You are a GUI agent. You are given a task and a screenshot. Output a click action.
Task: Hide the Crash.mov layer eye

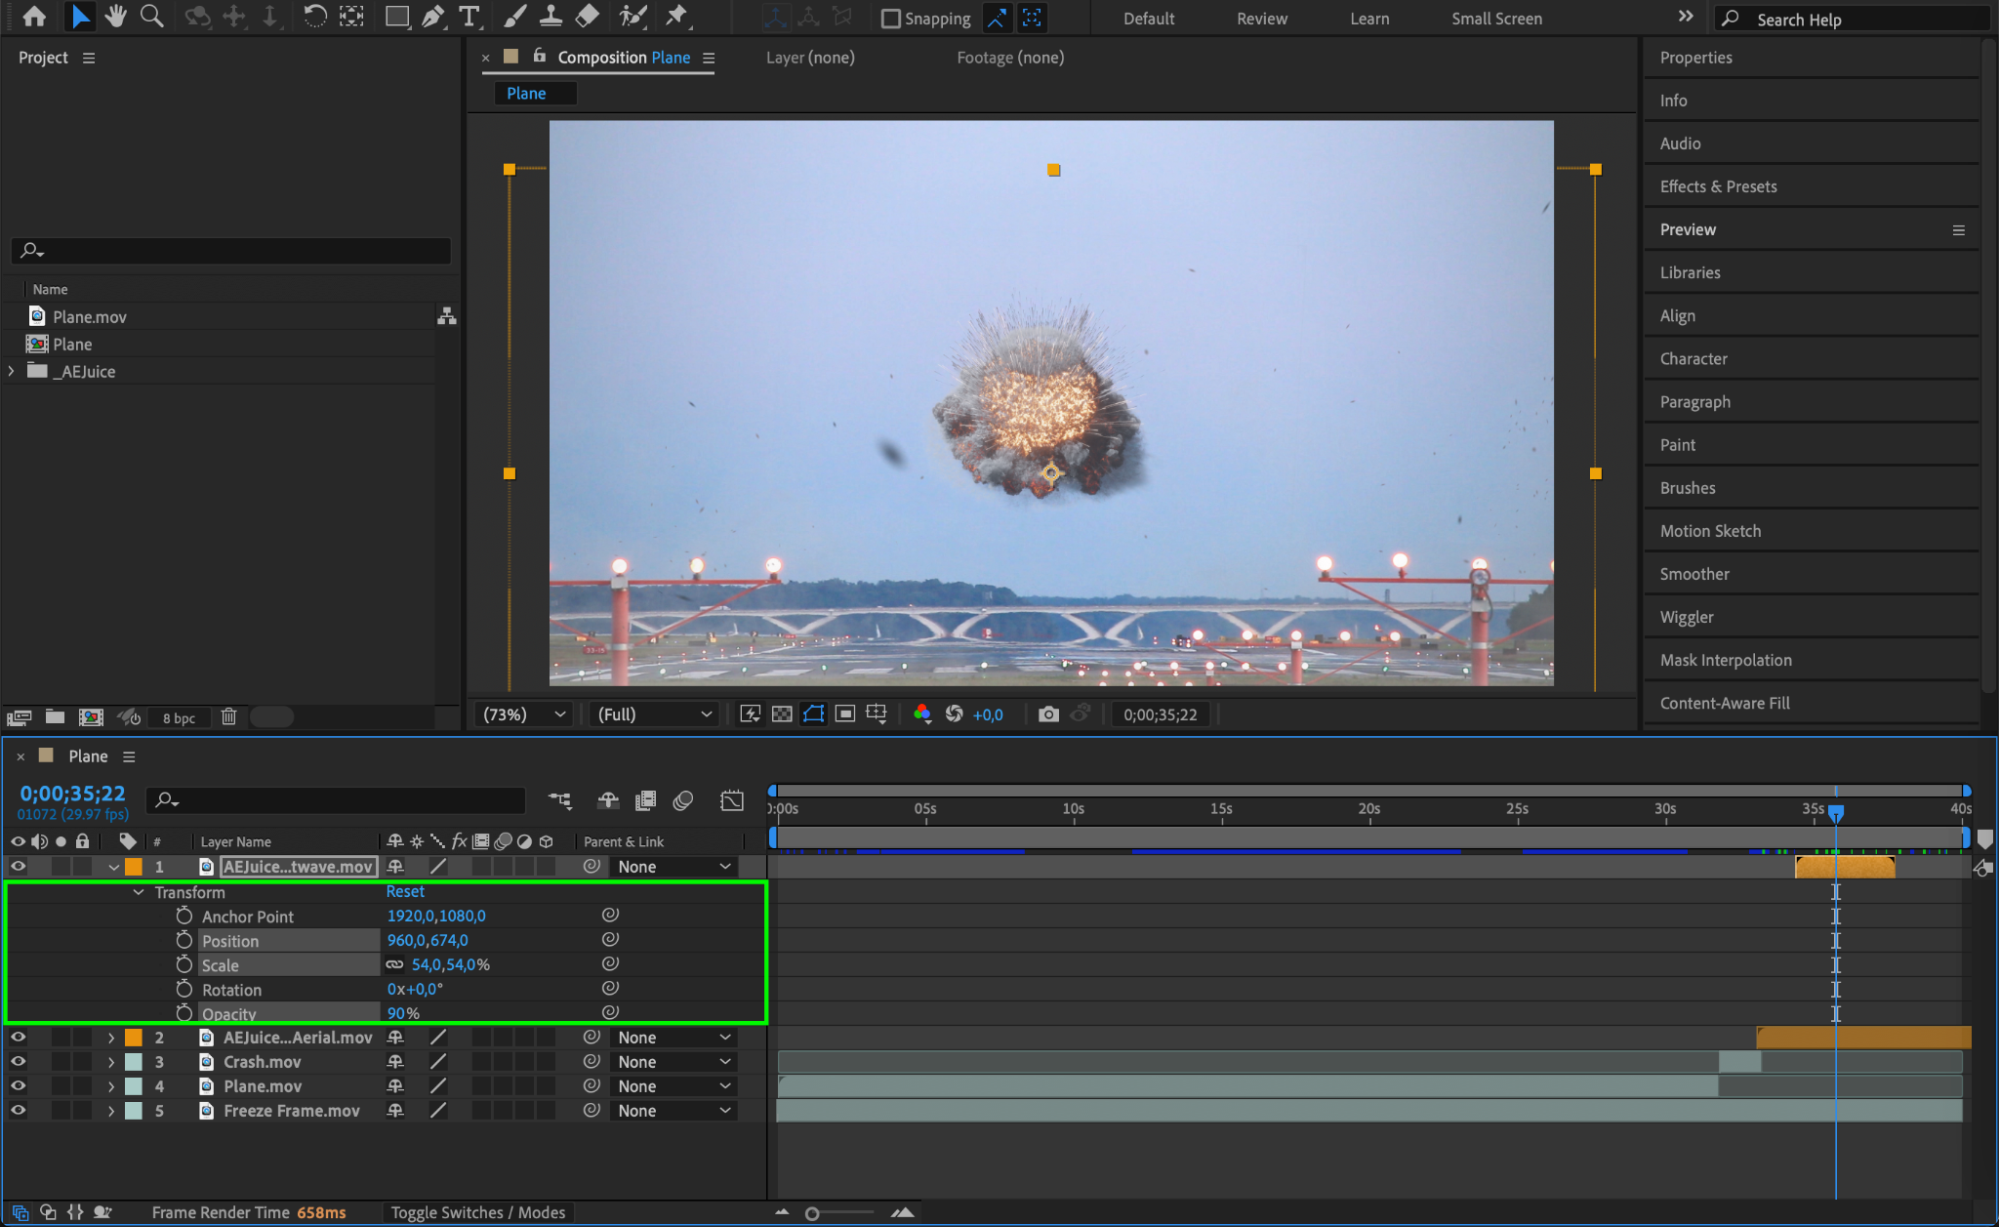tap(18, 1062)
